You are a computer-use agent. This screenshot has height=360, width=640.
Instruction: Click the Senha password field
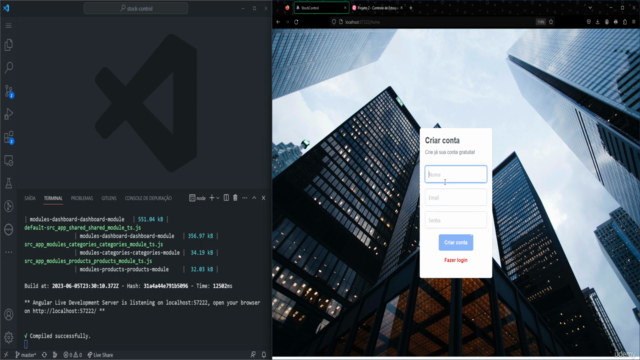(456, 220)
